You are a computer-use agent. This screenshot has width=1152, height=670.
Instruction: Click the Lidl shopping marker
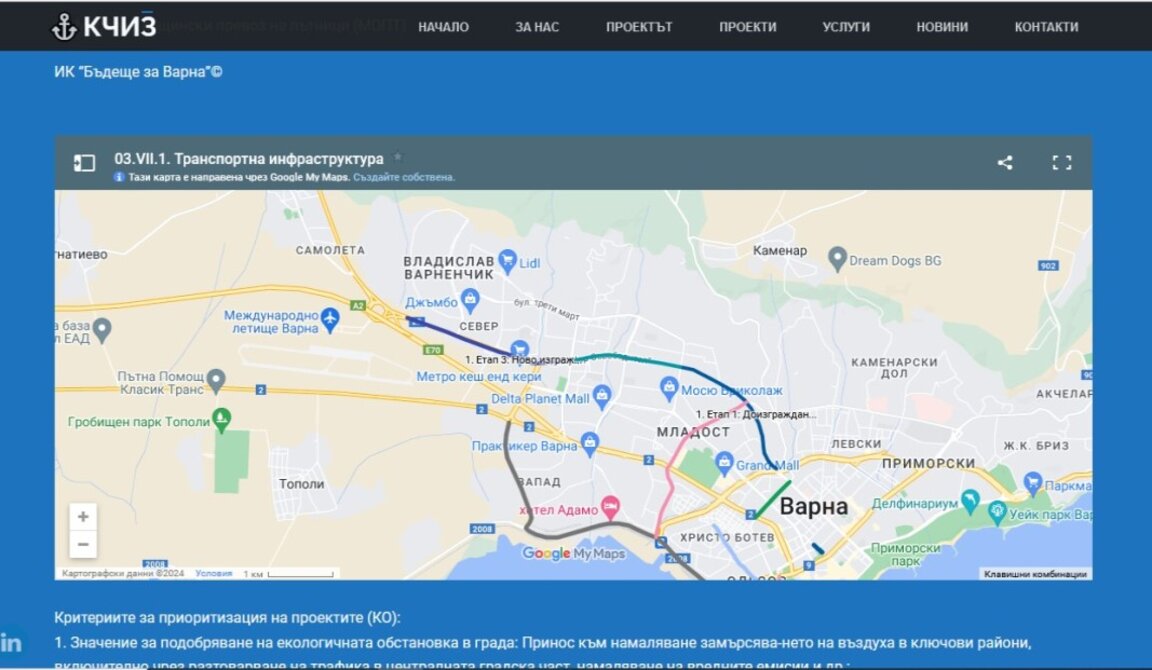507,261
